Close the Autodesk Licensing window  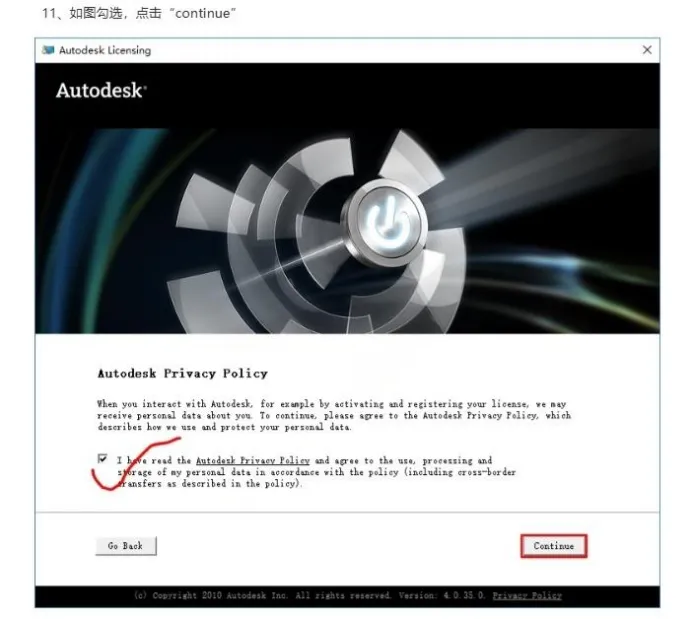click(647, 50)
